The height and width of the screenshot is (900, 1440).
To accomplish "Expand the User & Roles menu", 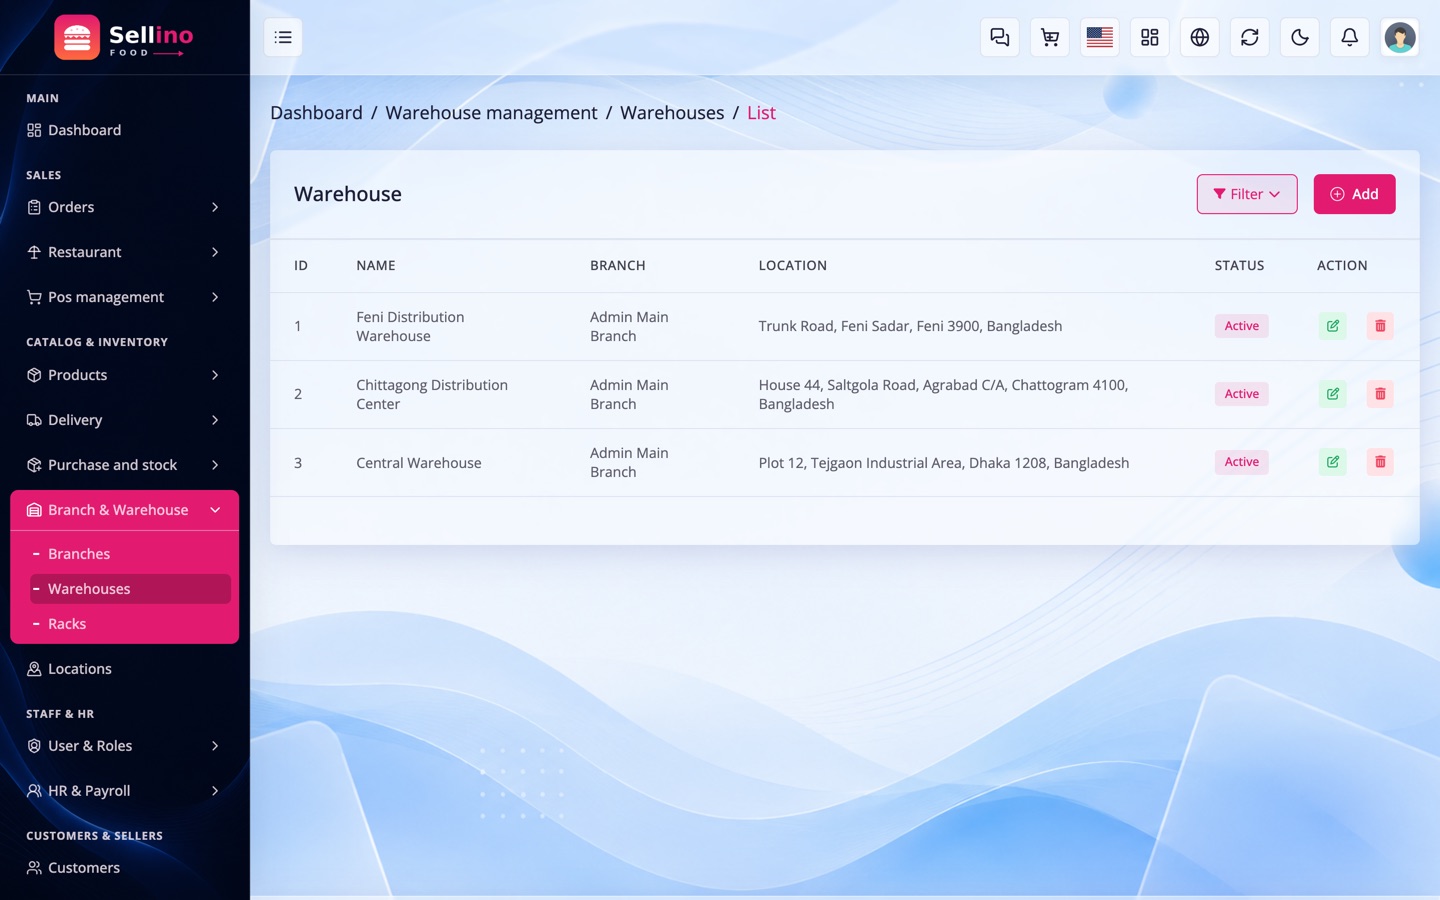I will click(x=124, y=746).
